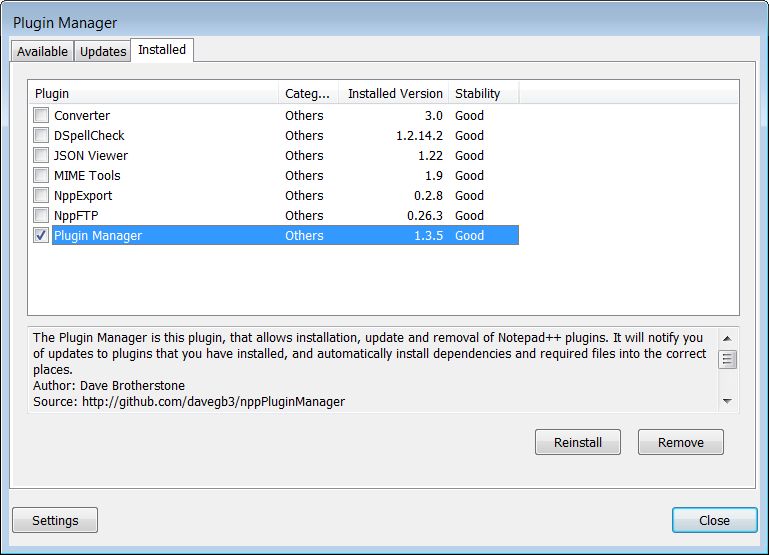This screenshot has width=769, height=555.
Task: Click version 1.9 in MIME Tools row
Action: pyautogui.click(x=434, y=176)
